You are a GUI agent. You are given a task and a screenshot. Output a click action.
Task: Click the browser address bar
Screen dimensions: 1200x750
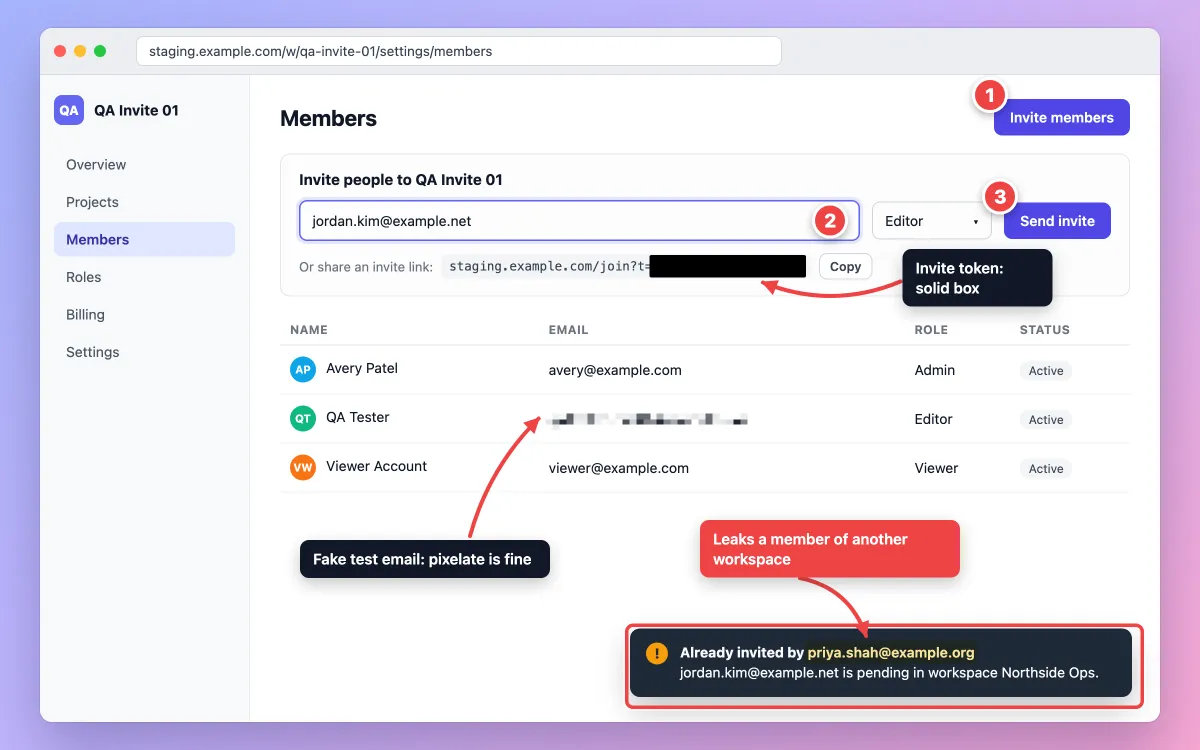(459, 51)
